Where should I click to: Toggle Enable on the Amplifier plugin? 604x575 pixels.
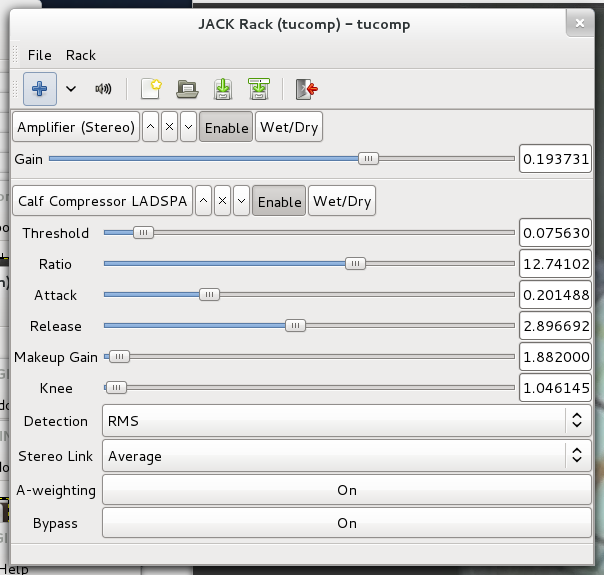tap(226, 127)
